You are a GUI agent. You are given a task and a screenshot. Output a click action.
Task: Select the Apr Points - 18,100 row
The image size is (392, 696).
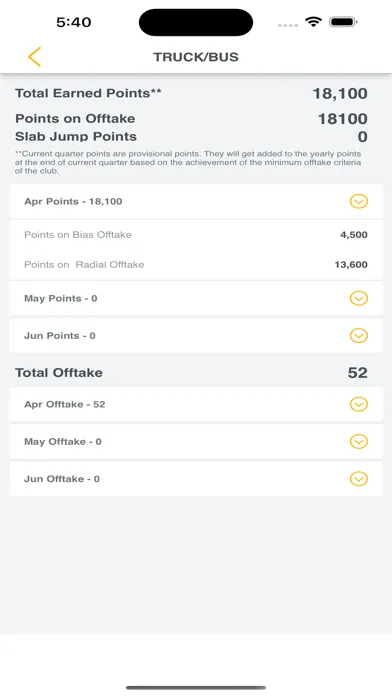(196, 202)
